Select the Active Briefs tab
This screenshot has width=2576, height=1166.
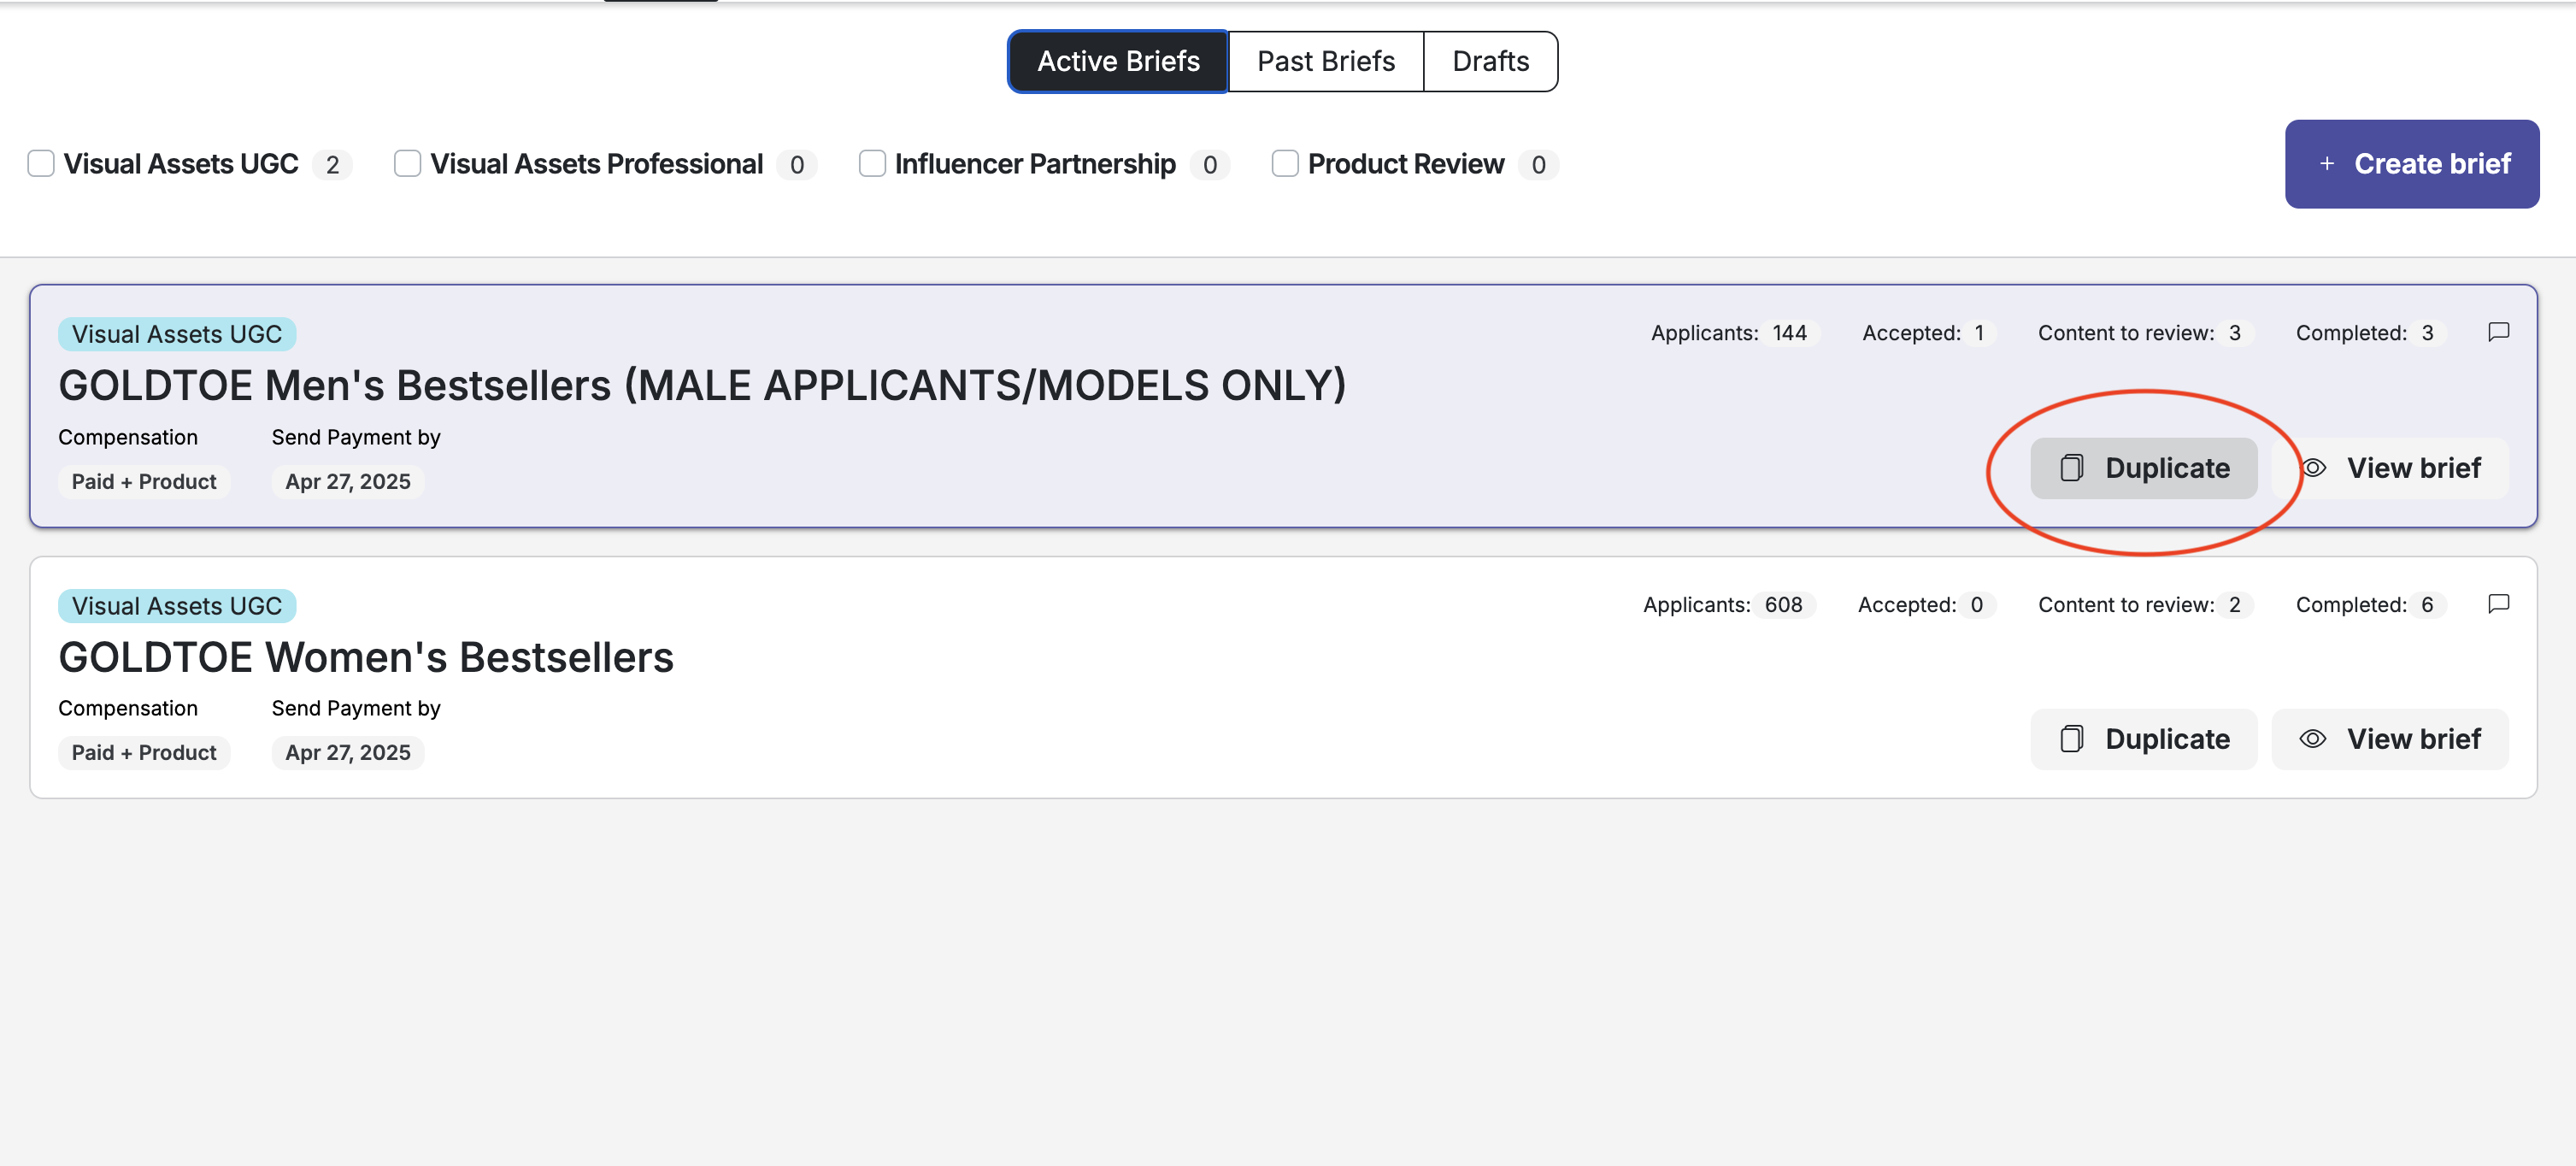pos(1117,62)
